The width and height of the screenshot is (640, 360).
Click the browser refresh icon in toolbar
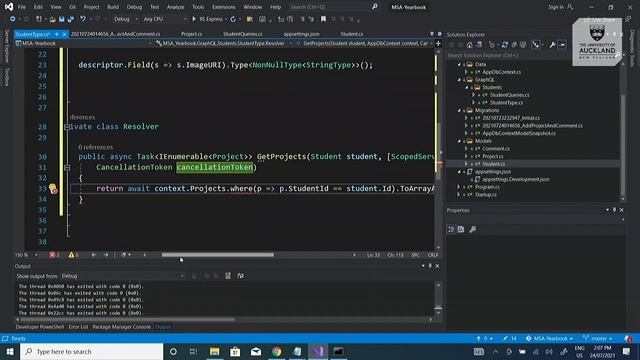click(x=233, y=19)
